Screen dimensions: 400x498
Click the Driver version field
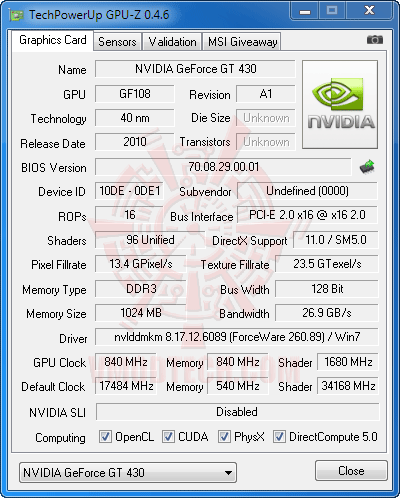point(237,337)
